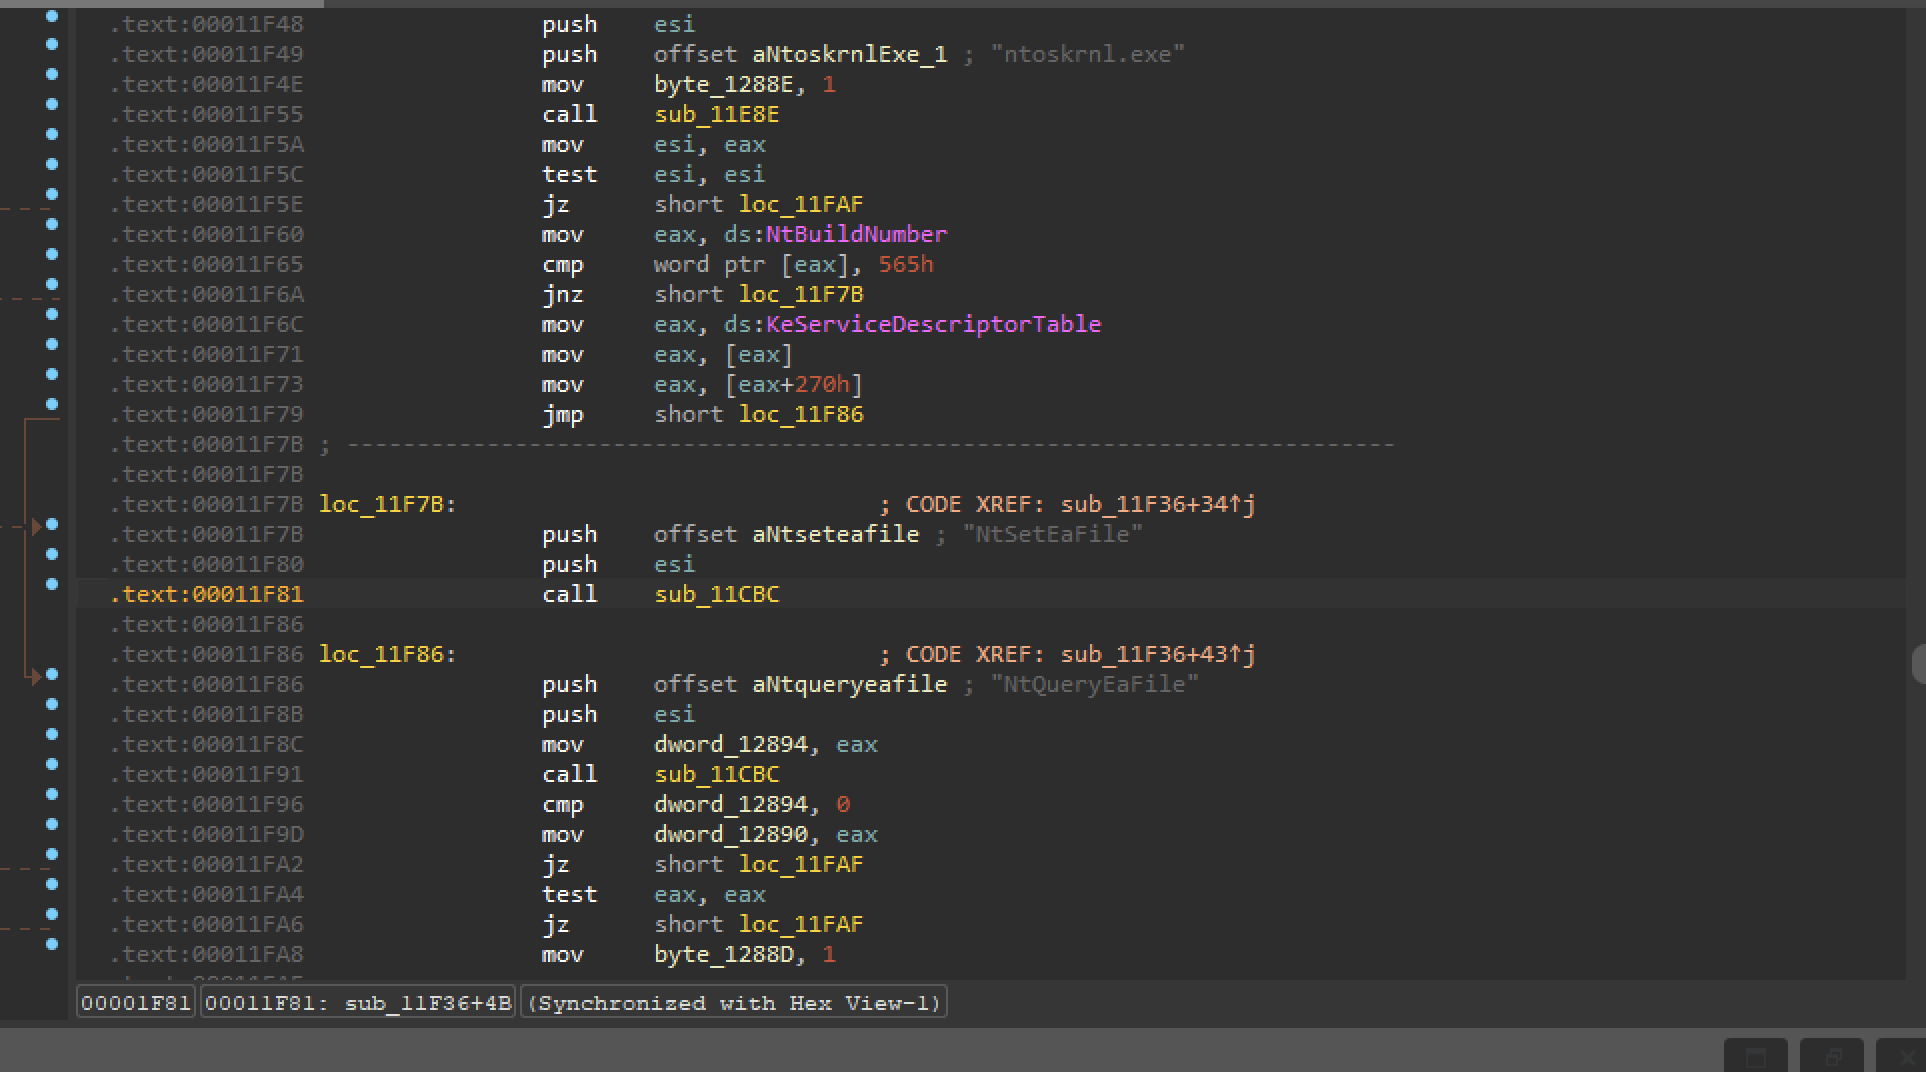
Task: Click the 270h offset value
Action: pos(821,384)
